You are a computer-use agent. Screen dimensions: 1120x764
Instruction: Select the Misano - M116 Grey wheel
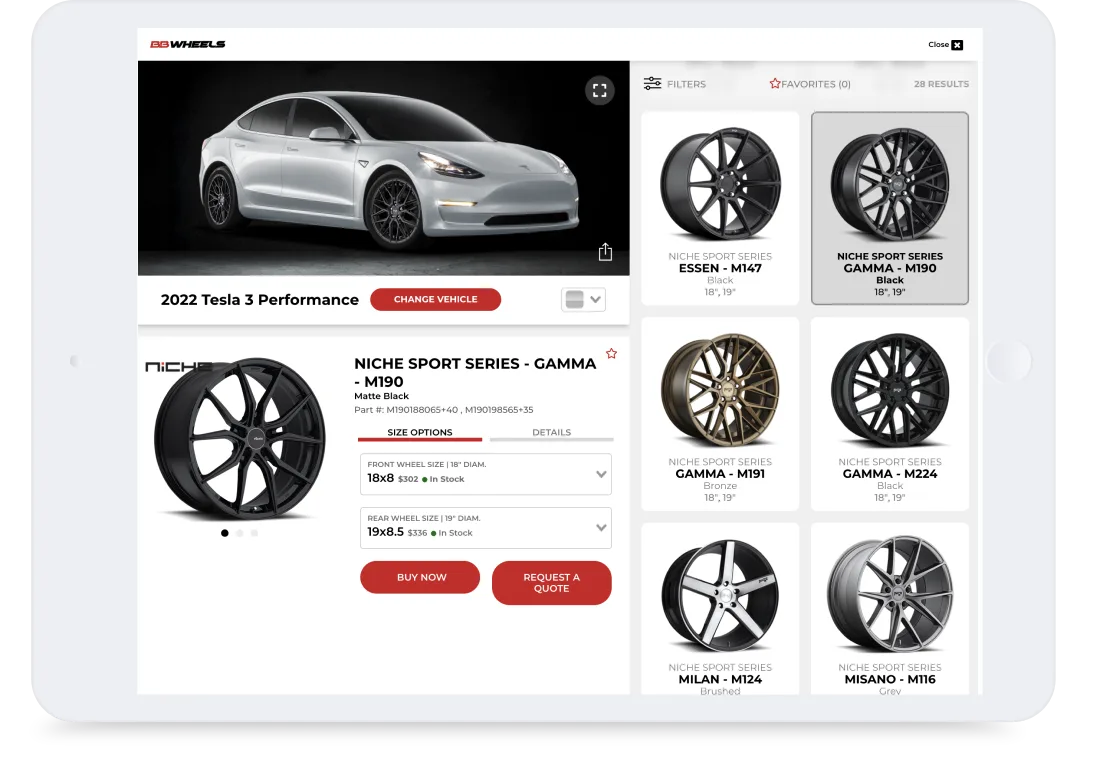pyautogui.click(x=889, y=610)
